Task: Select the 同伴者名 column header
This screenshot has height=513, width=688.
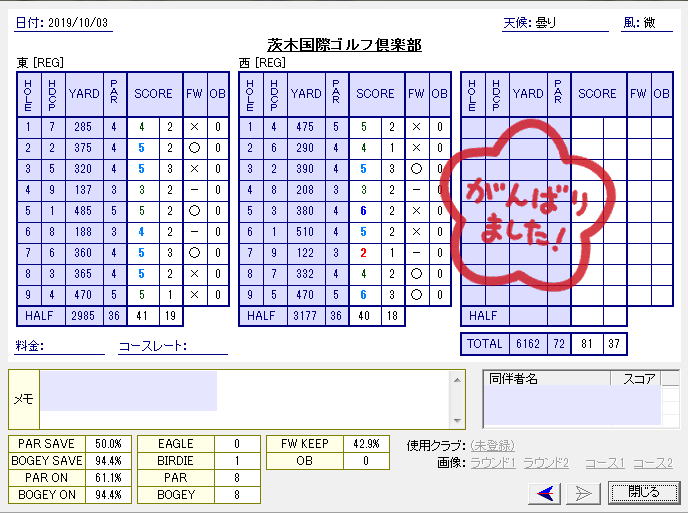Action: pyautogui.click(x=546, y=379)
